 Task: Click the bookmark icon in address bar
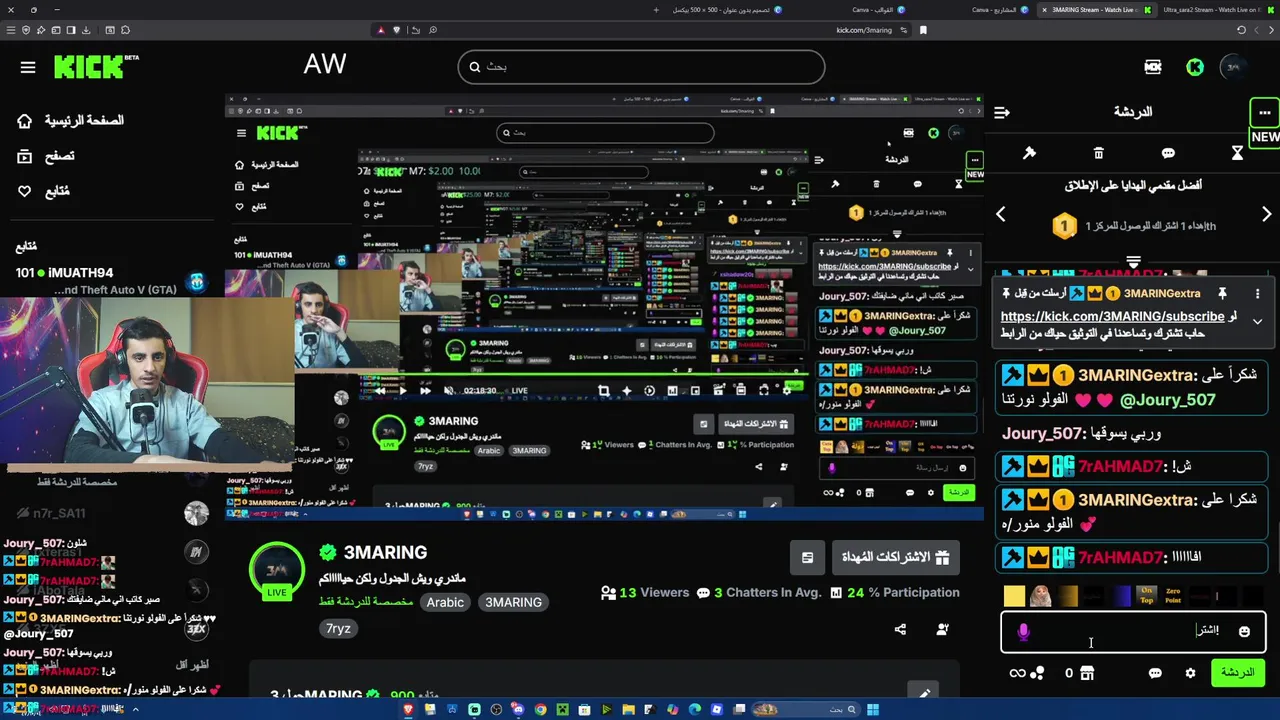point(922,30)
